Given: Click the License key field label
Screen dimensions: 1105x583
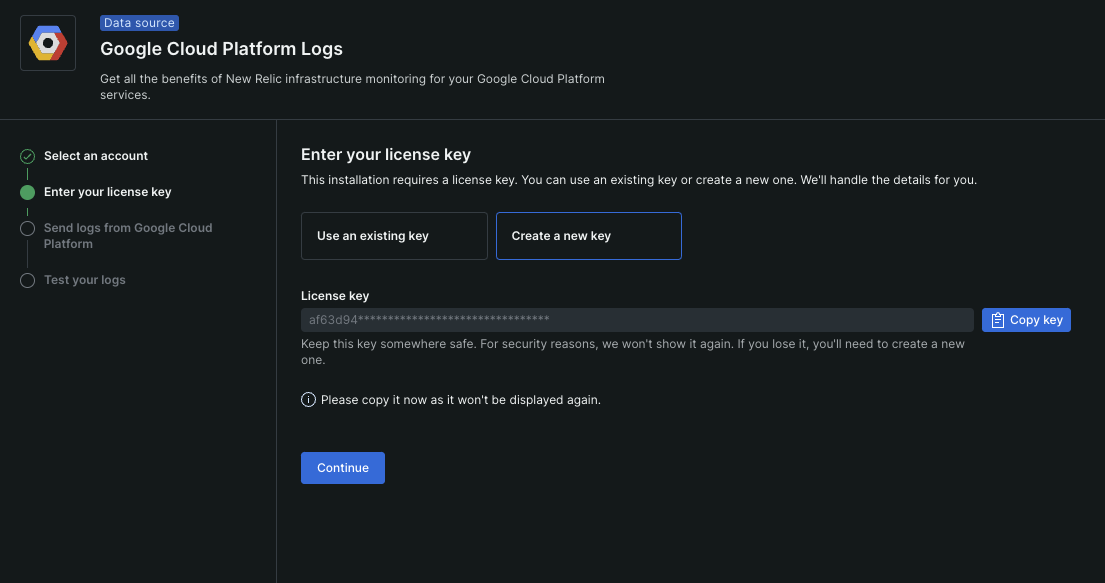Looking at the screenshot, I should [335, 296].
